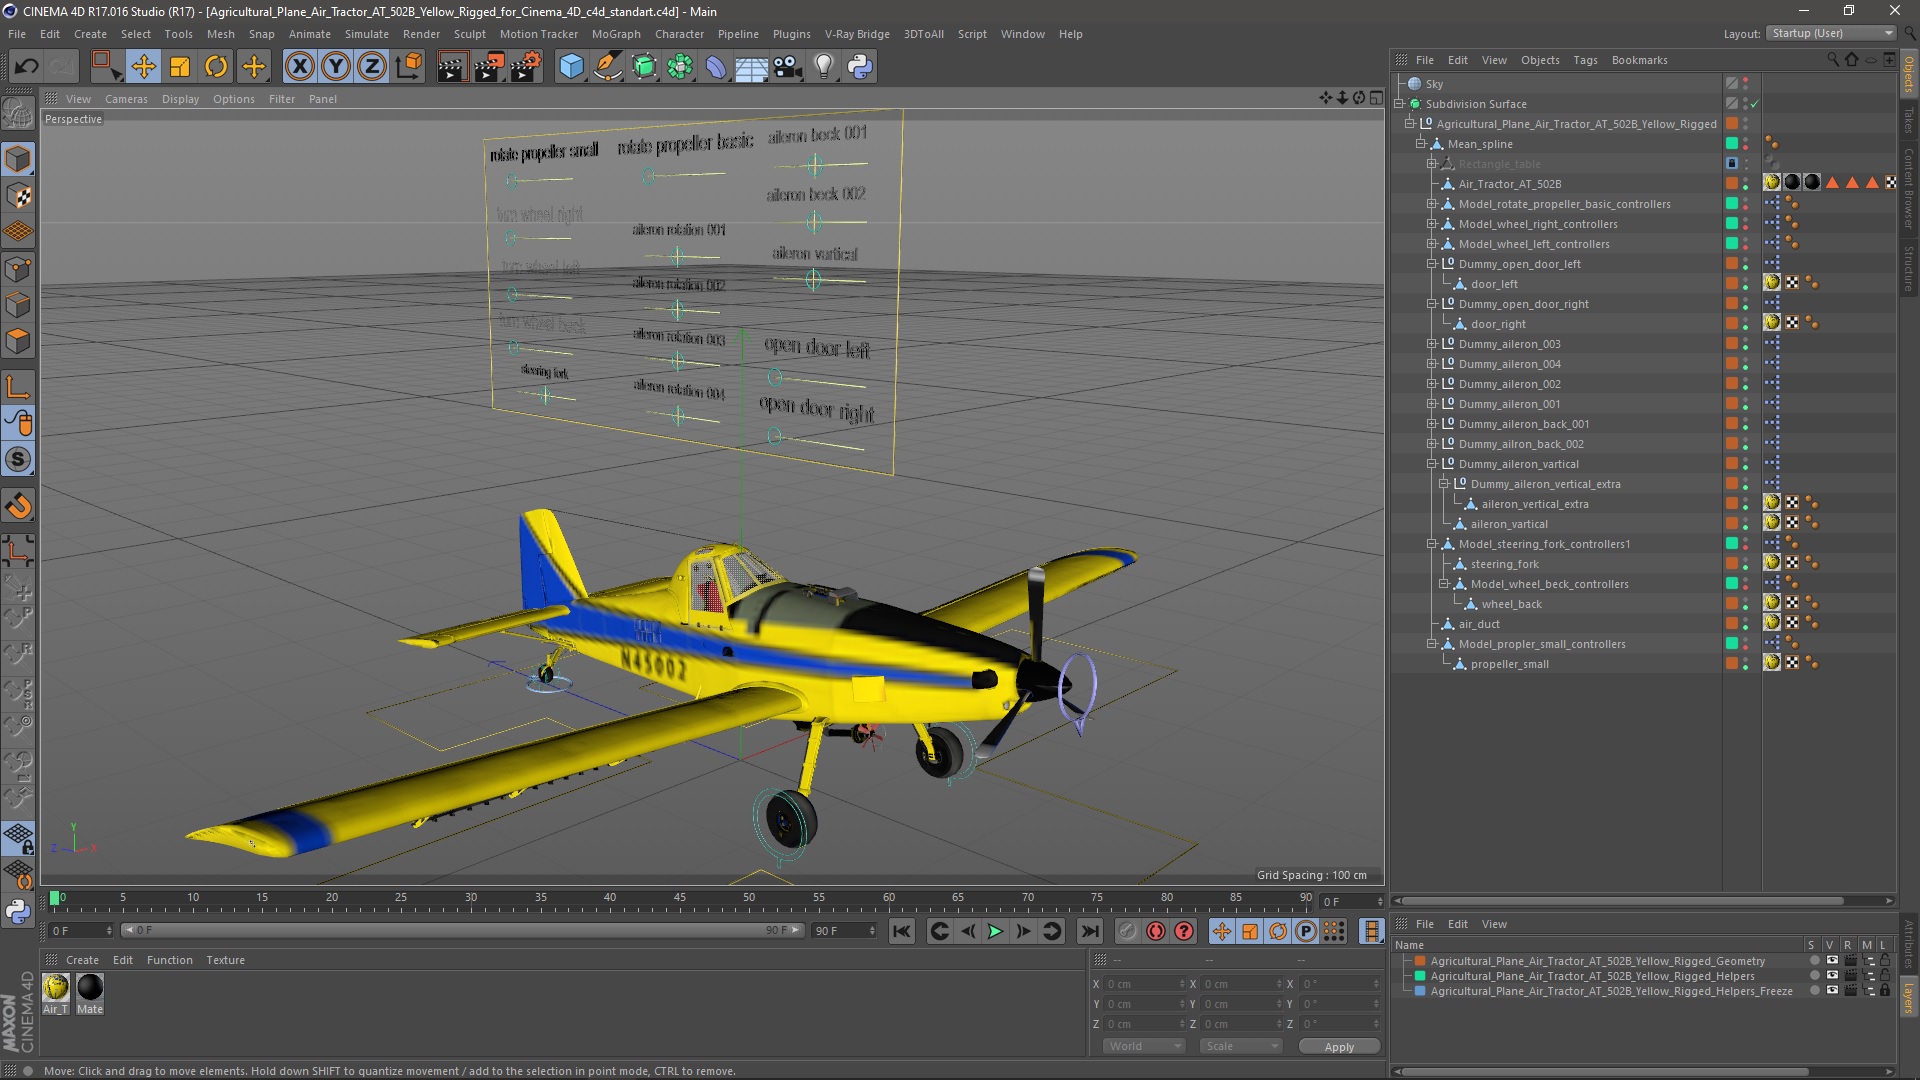
Task: Open the Bend deformer icon
Action: pos(716,67)
